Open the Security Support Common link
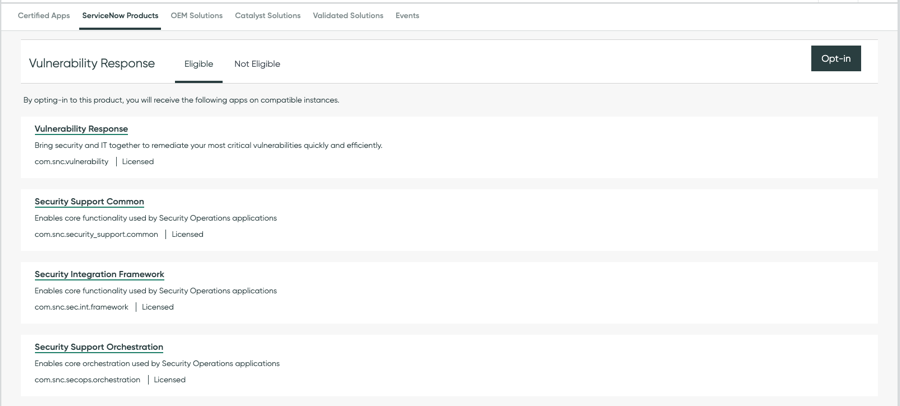 point(89,202)
